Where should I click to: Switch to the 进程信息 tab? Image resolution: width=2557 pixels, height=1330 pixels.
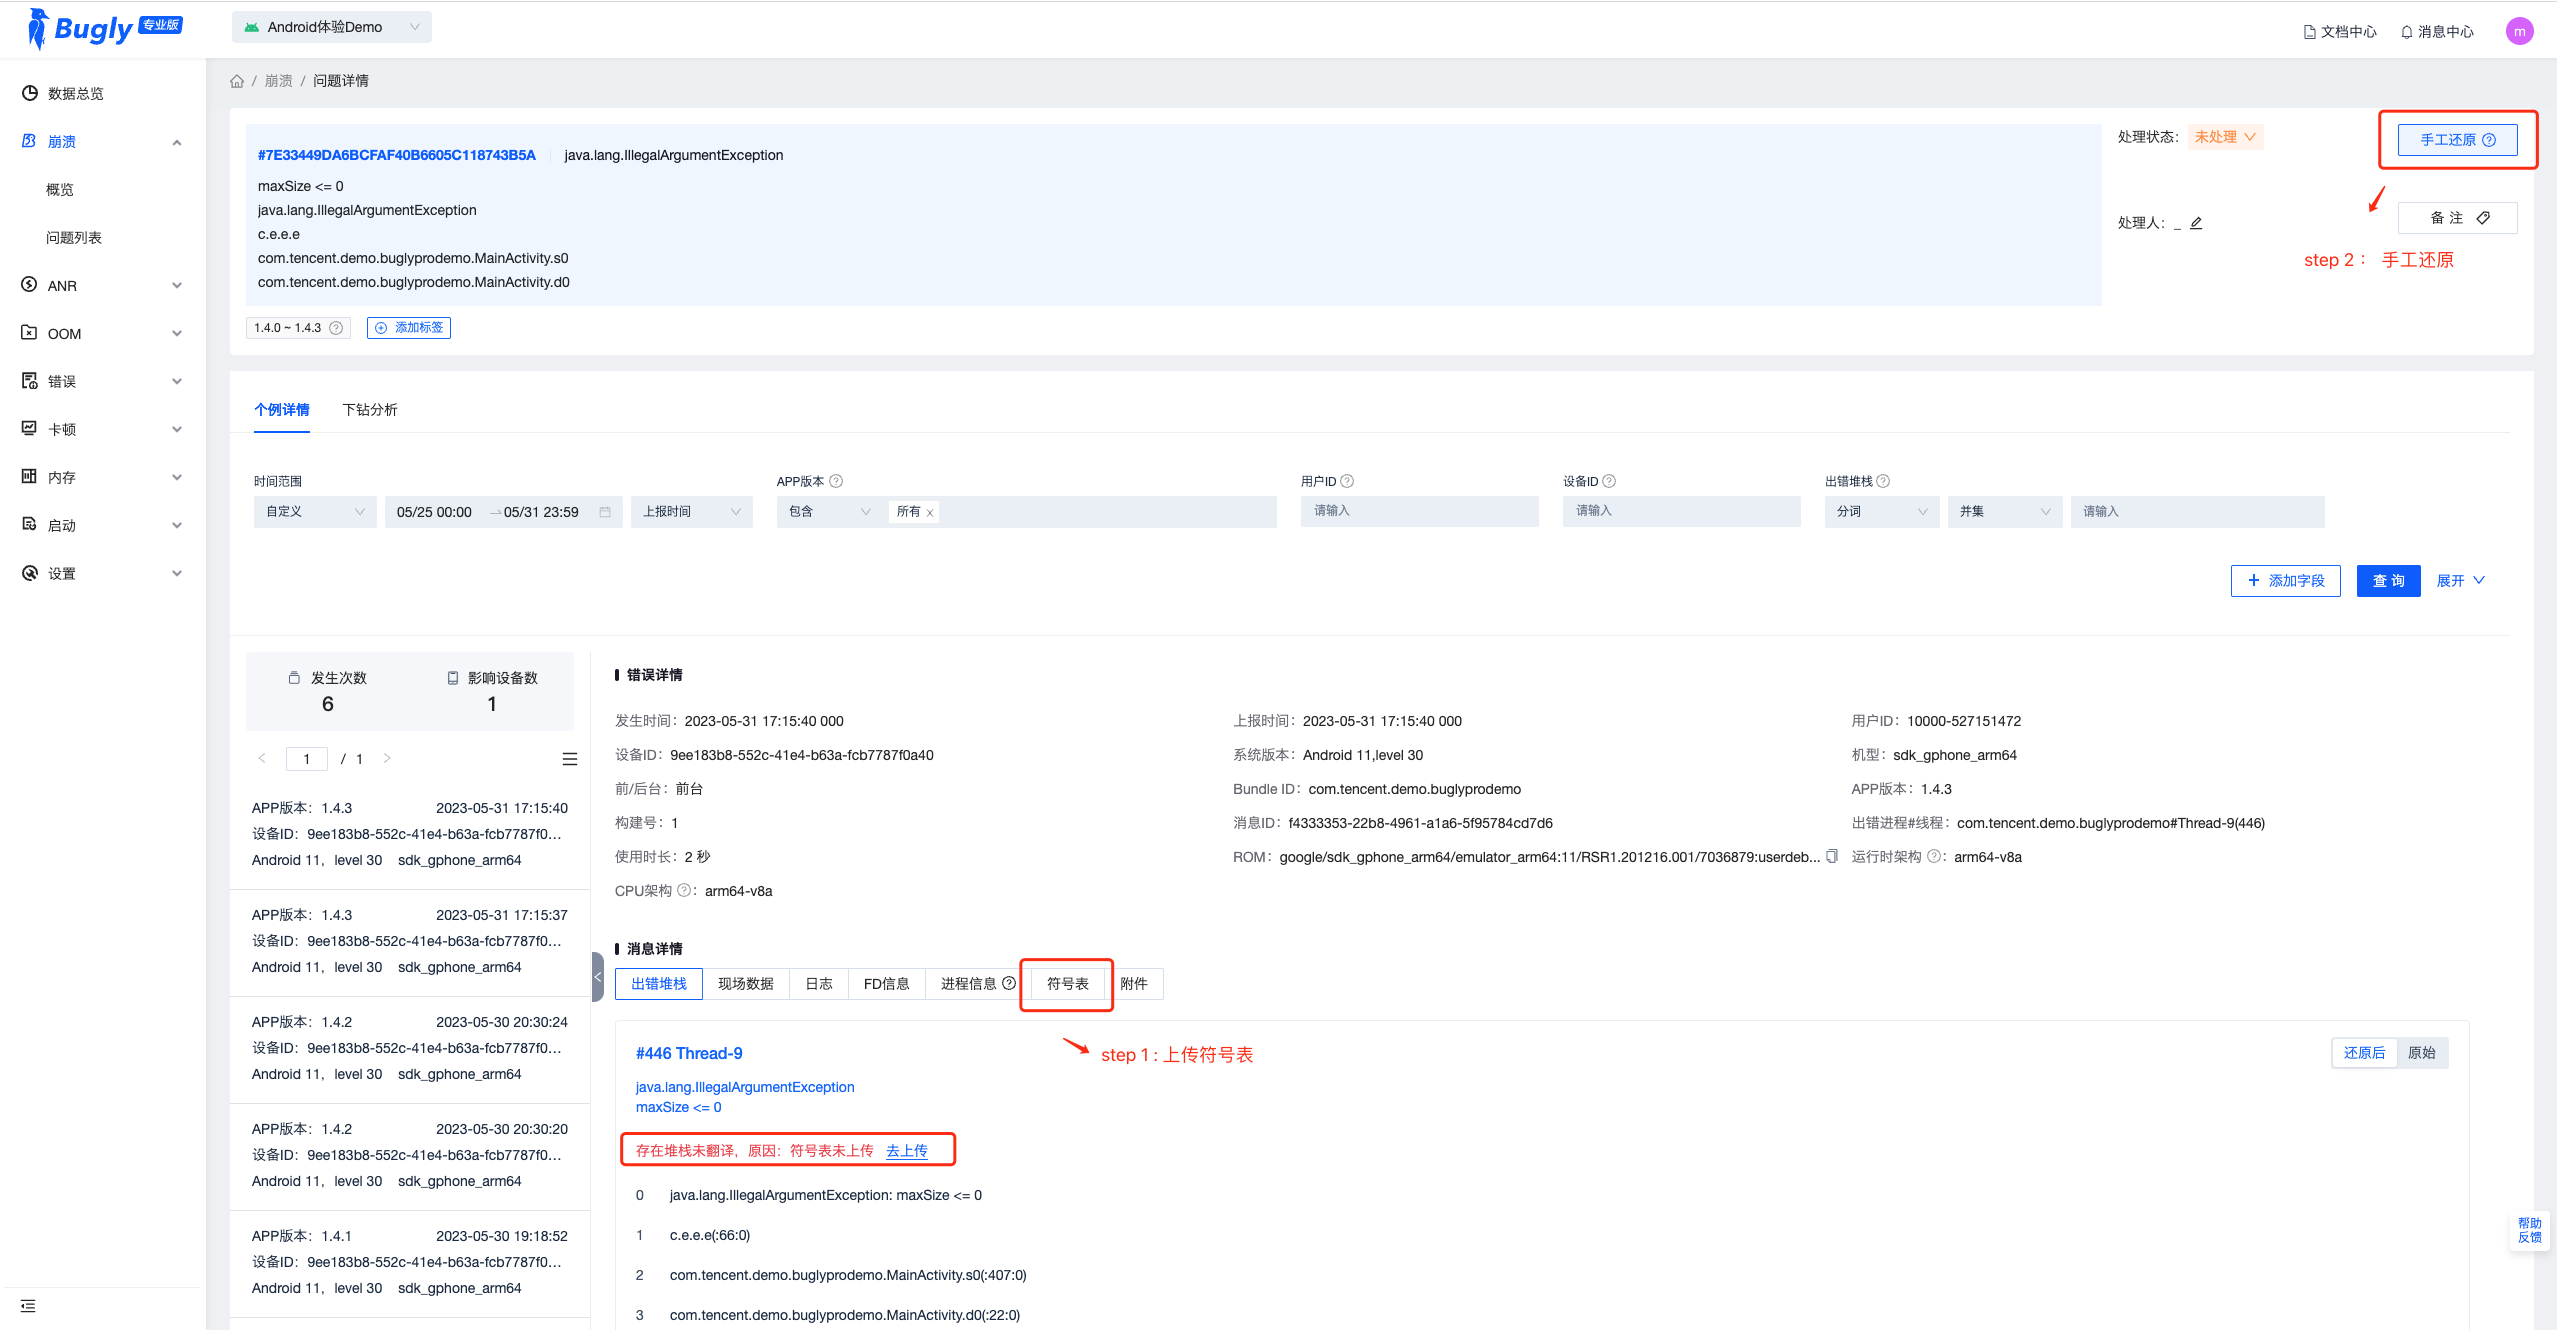(978, 984)
